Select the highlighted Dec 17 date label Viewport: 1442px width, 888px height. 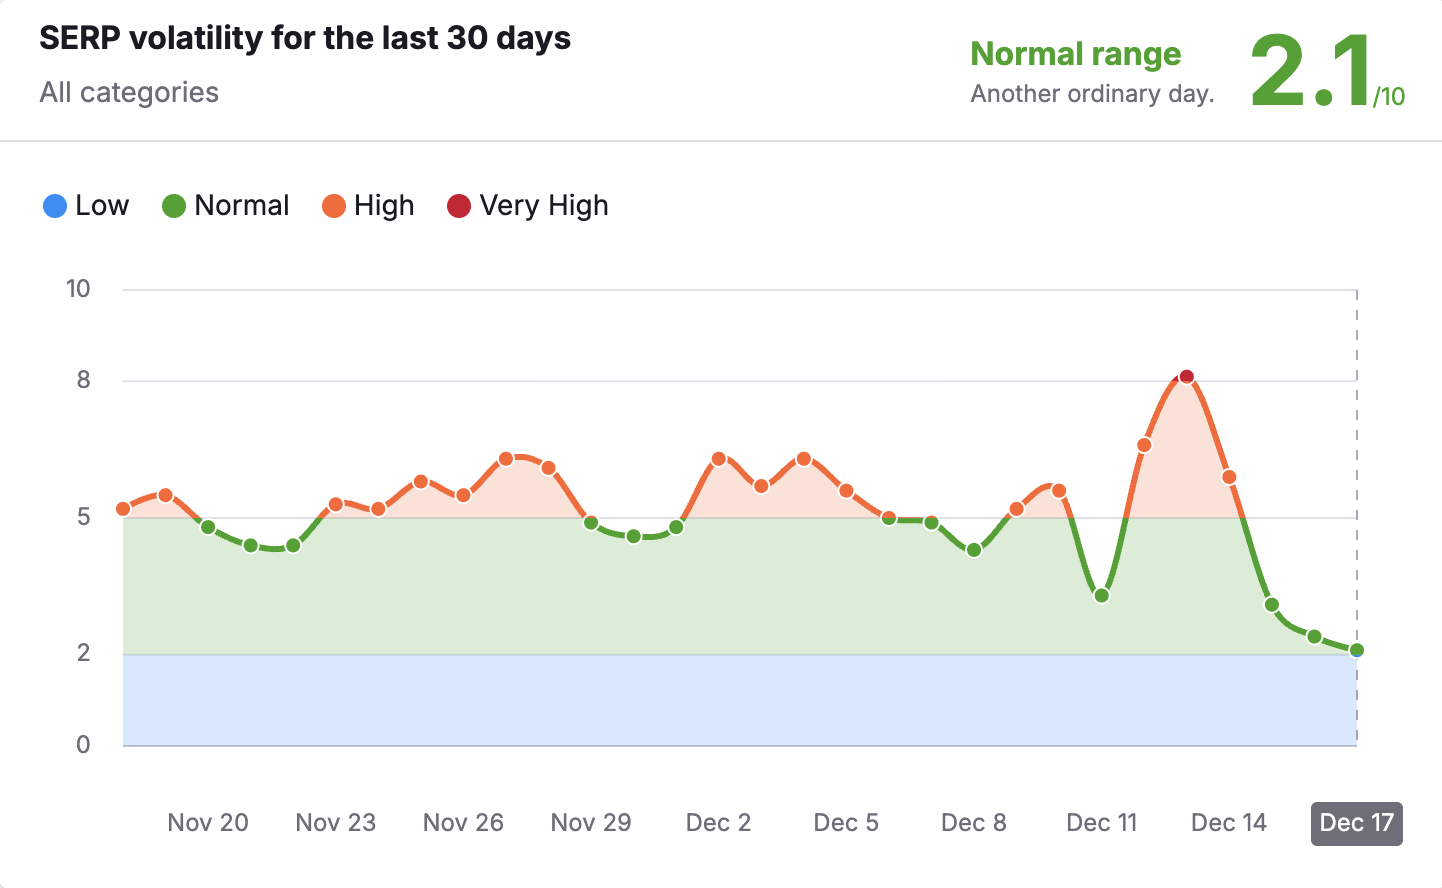1356,823
